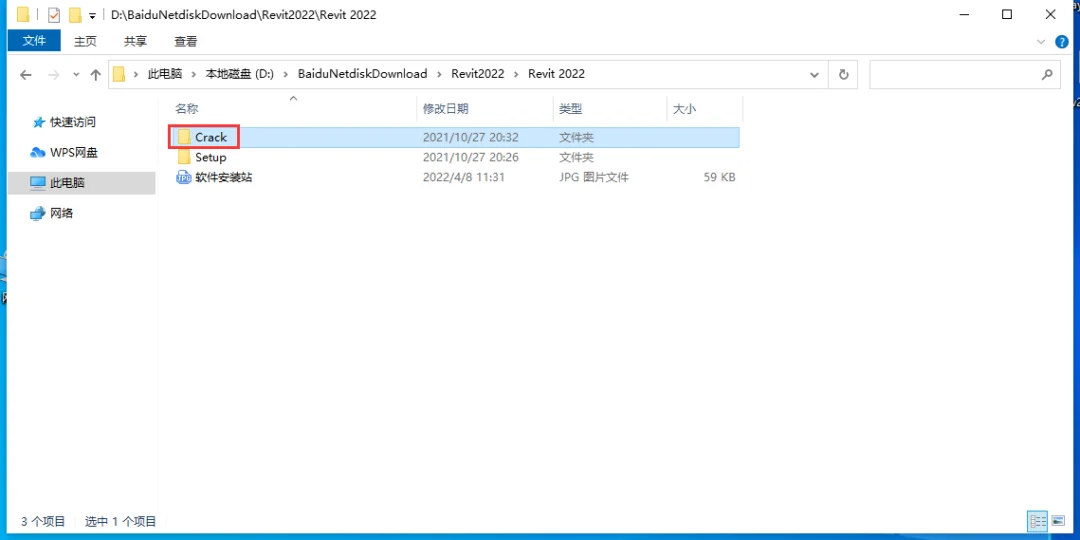The height and width of the screenshot is (540, 1080).
Task: Click the Crack date 2021/10/27 20:32
Action: coord(470,137)
